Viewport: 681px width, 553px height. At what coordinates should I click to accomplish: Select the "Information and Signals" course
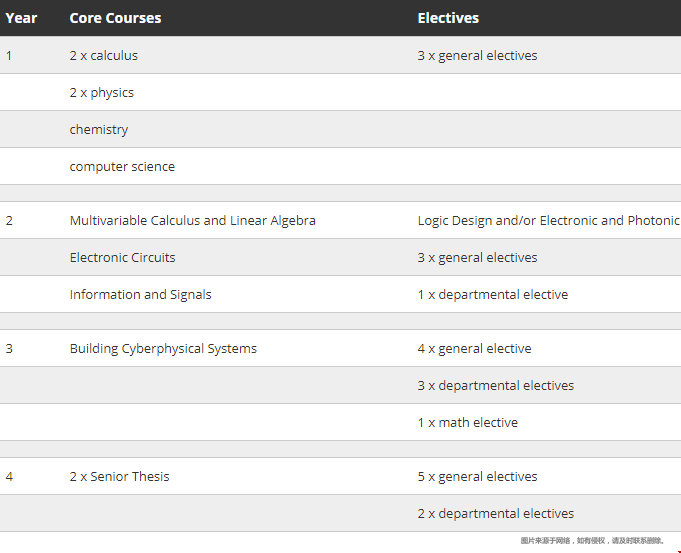[141, 295]
